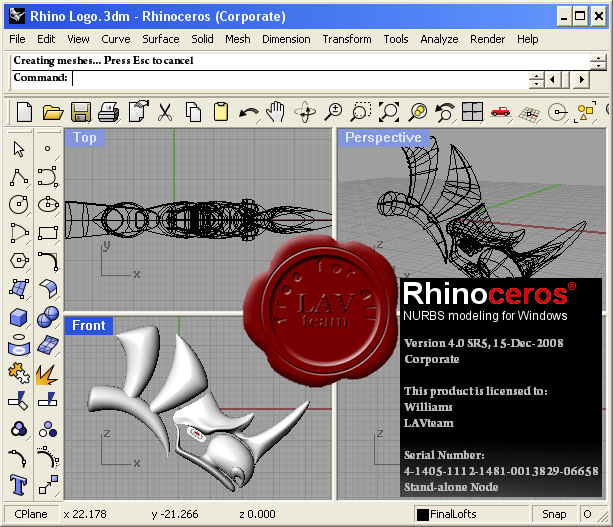Click command line up/down stepper
Screen dimensions: 613x527
pos(536,80)
